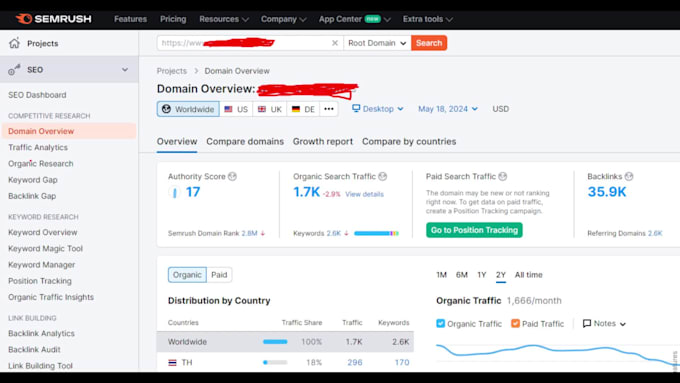Open SEO Dashboard in sidebar
This screenshot has height=383, width=680.
click(37, 95)
